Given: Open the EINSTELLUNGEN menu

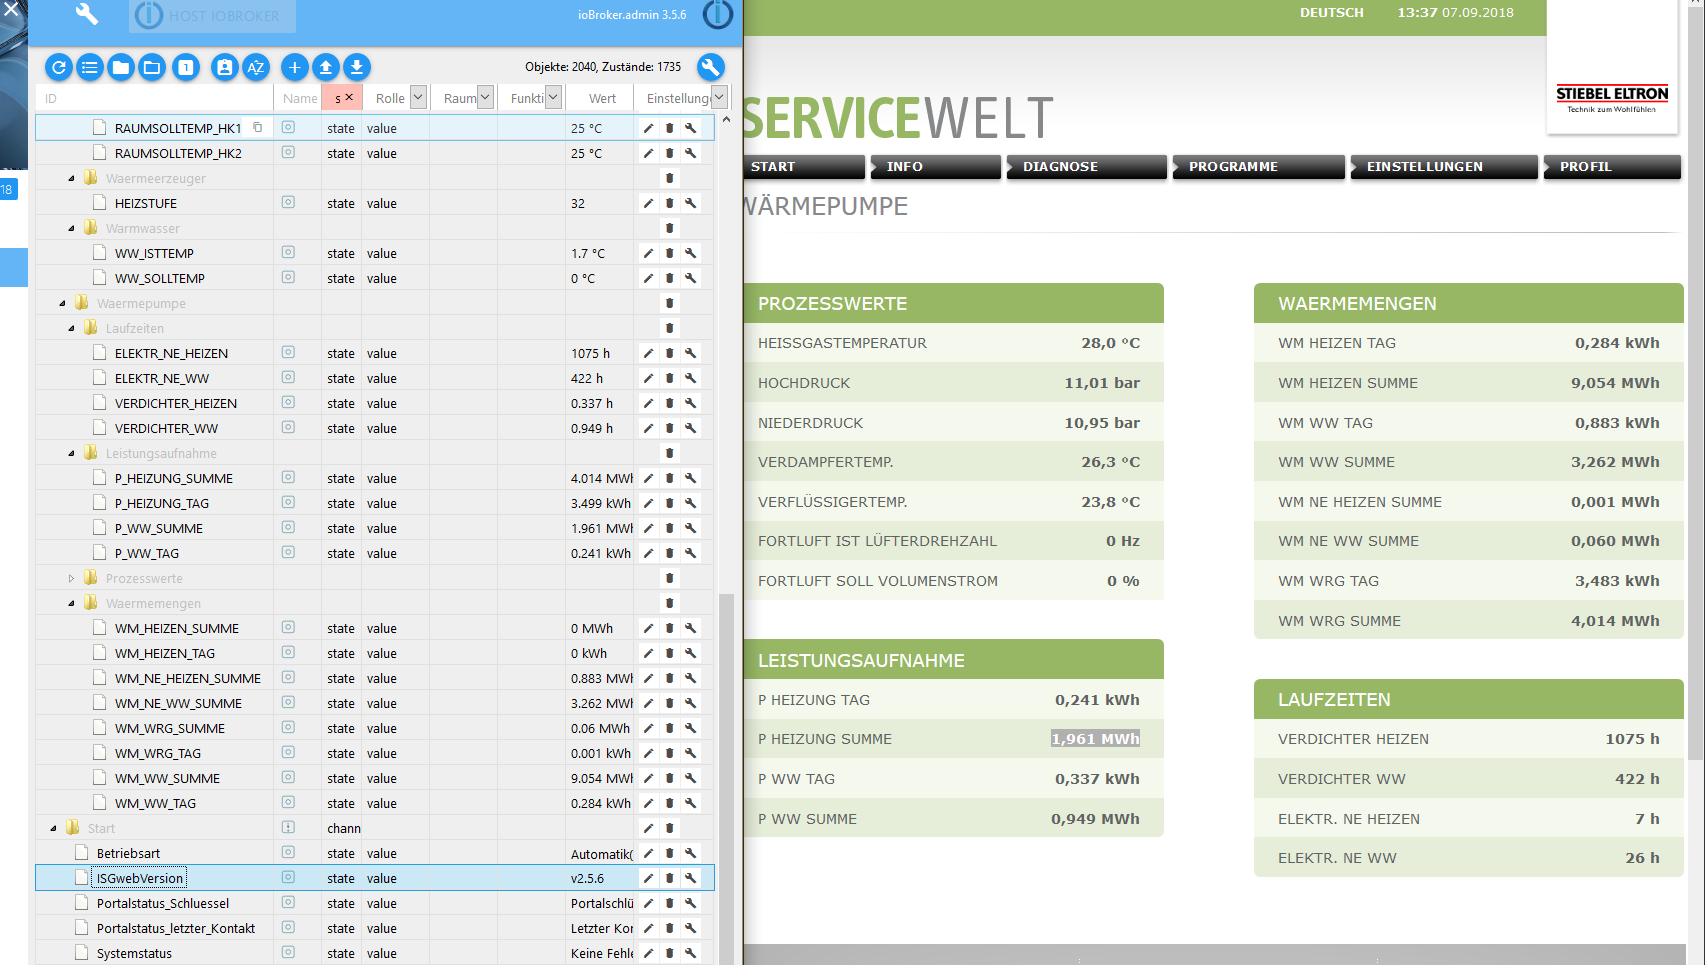Looking at the screenshot, I should (x=1443, y=167).
